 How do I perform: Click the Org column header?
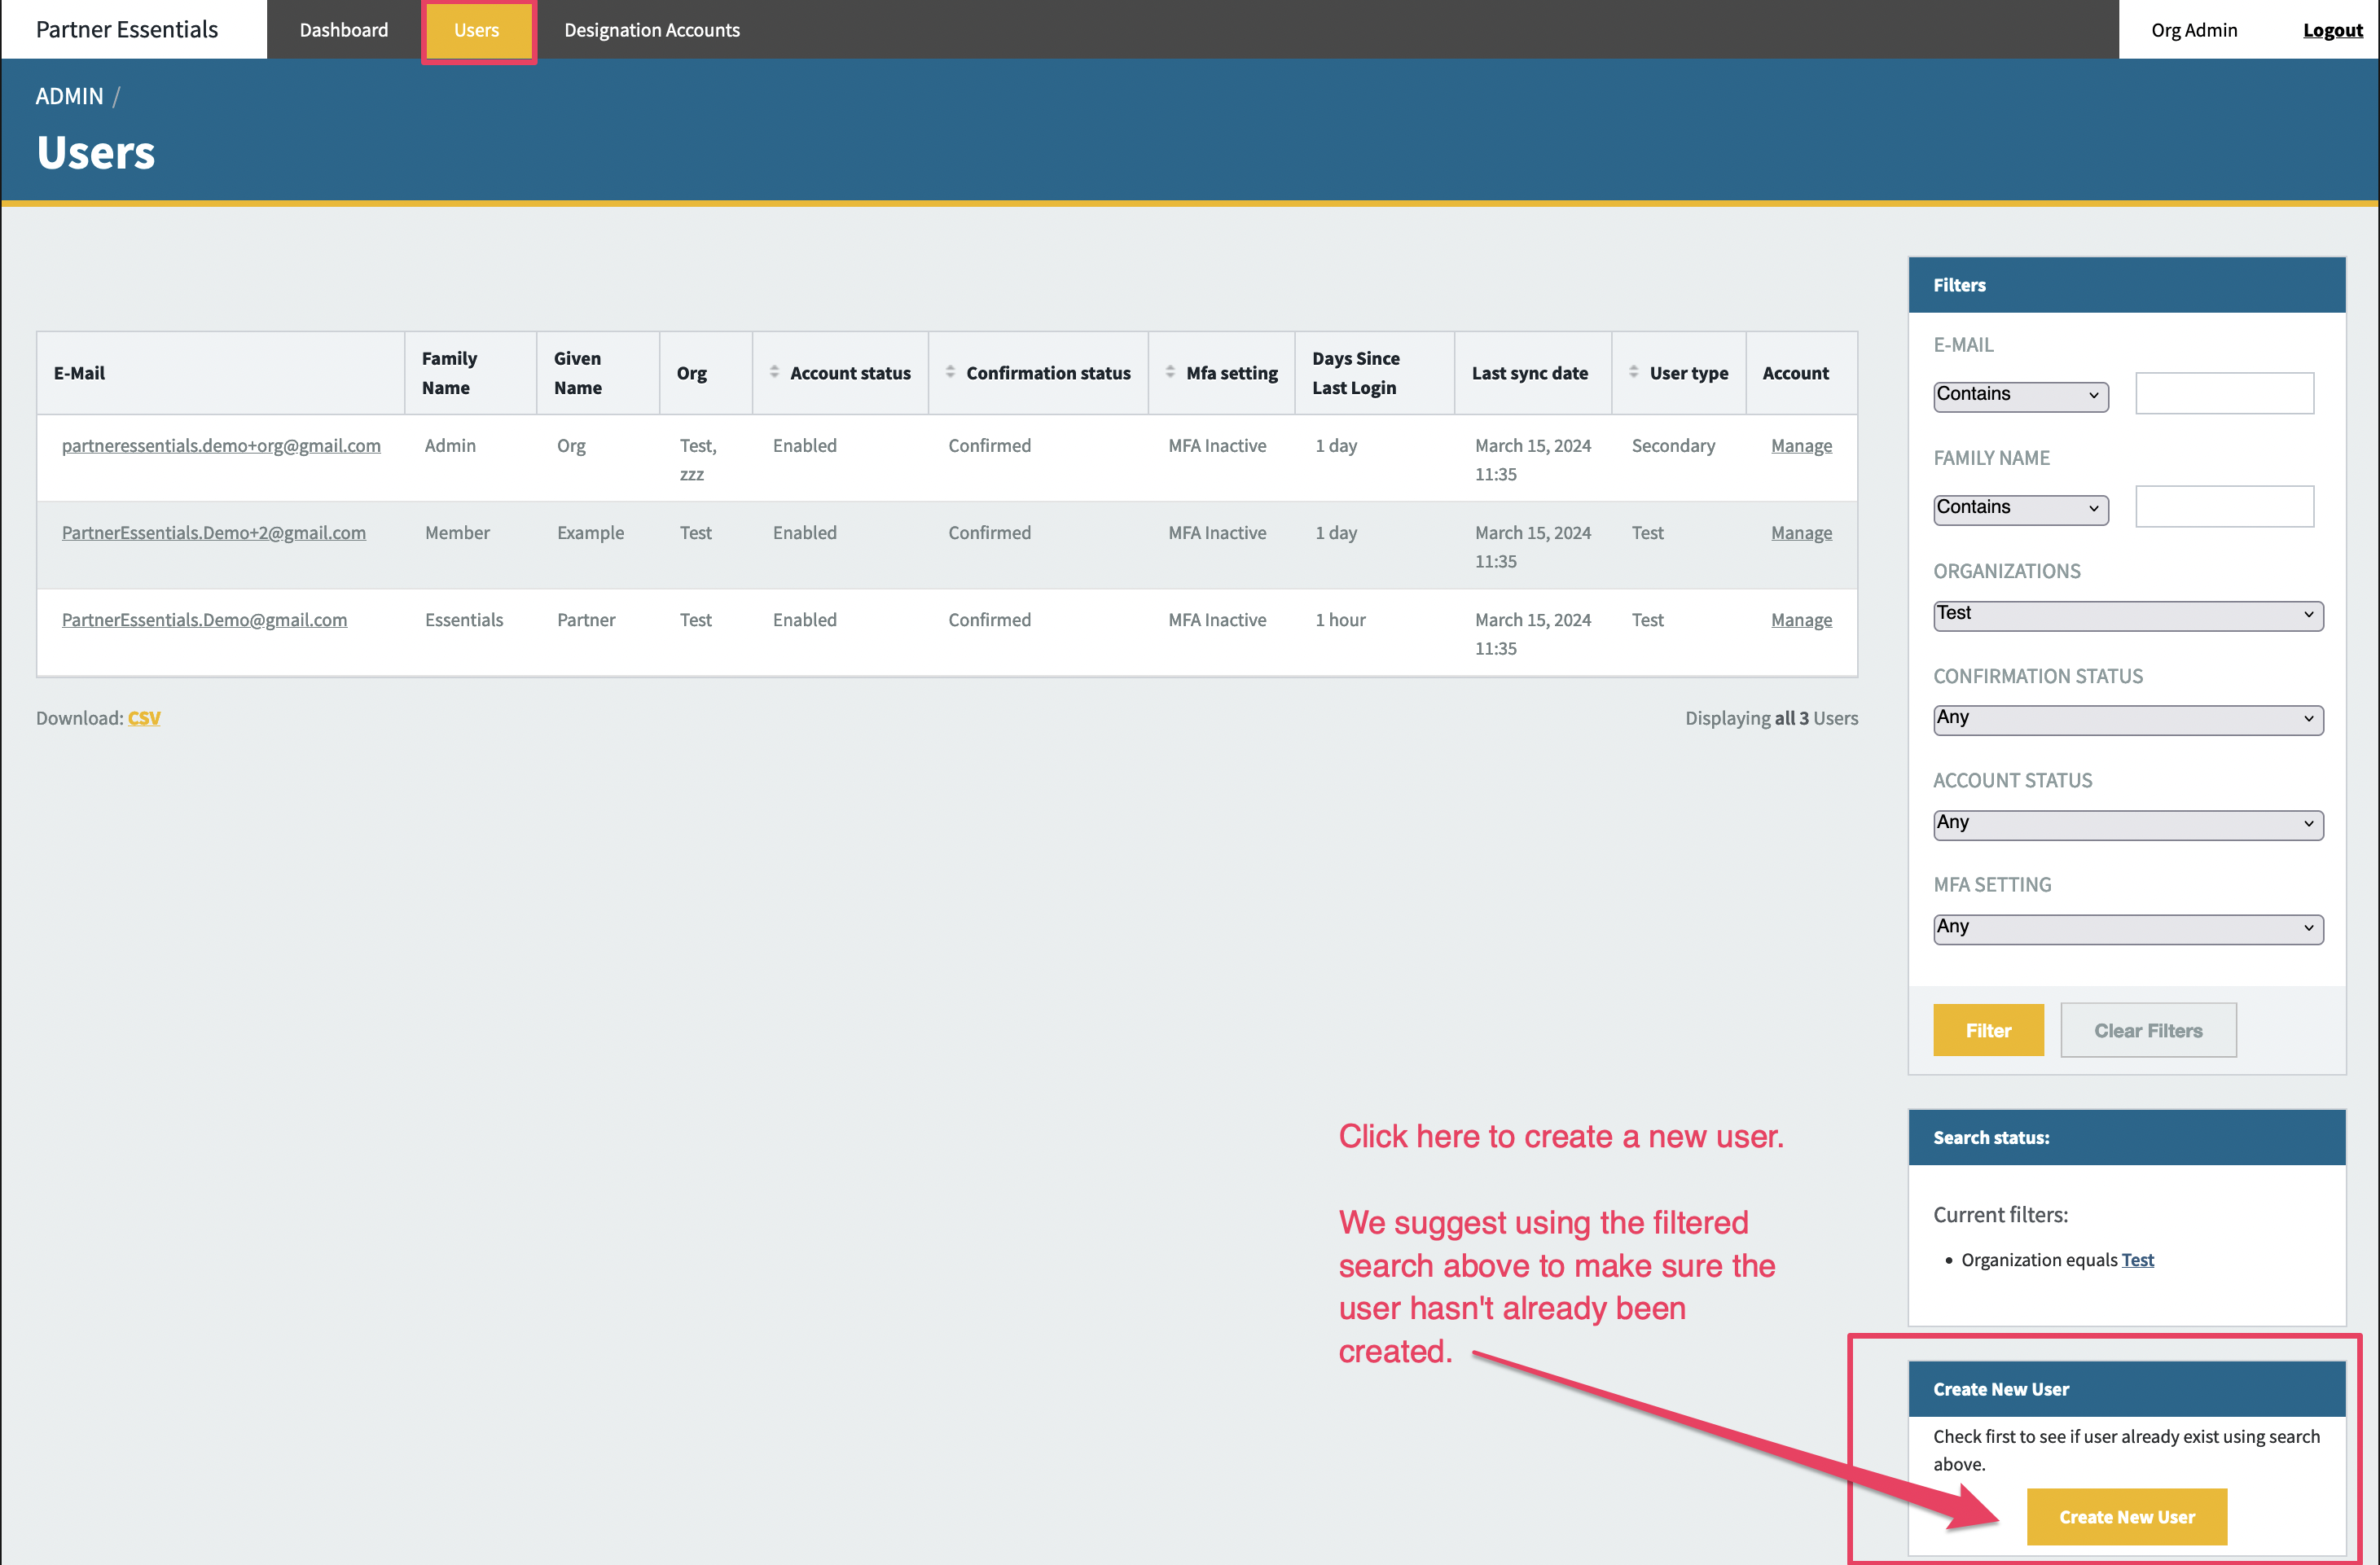[706, 373]
